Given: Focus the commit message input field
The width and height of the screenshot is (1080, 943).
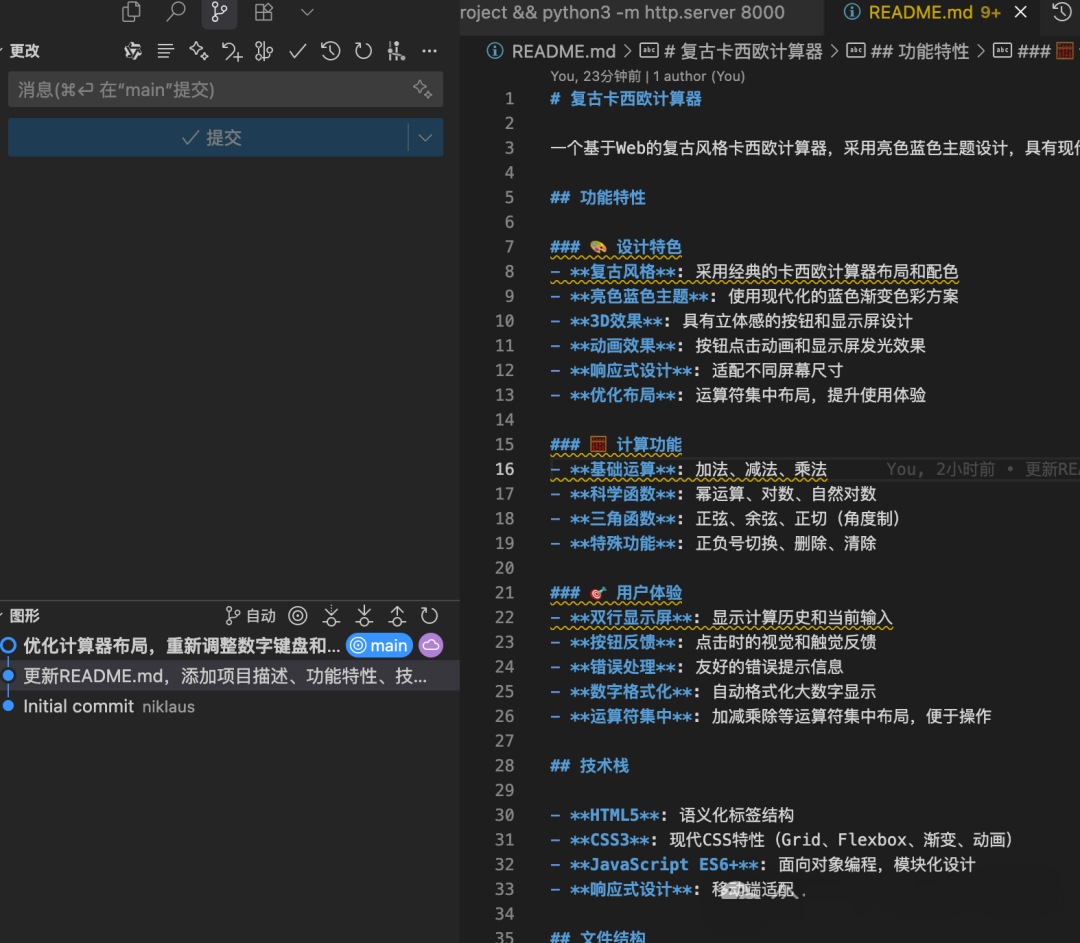Looking at the screenshot, I should [x=225, y=90].
